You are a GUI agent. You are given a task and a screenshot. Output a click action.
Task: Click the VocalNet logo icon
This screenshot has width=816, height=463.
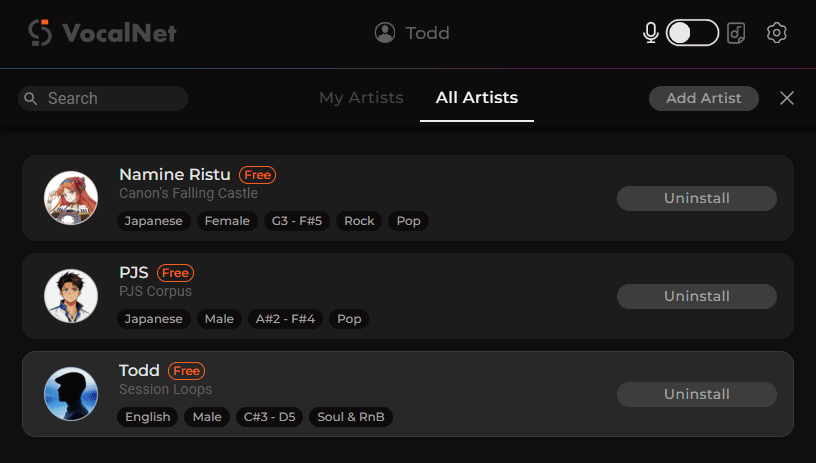click(x=40, y=33)
